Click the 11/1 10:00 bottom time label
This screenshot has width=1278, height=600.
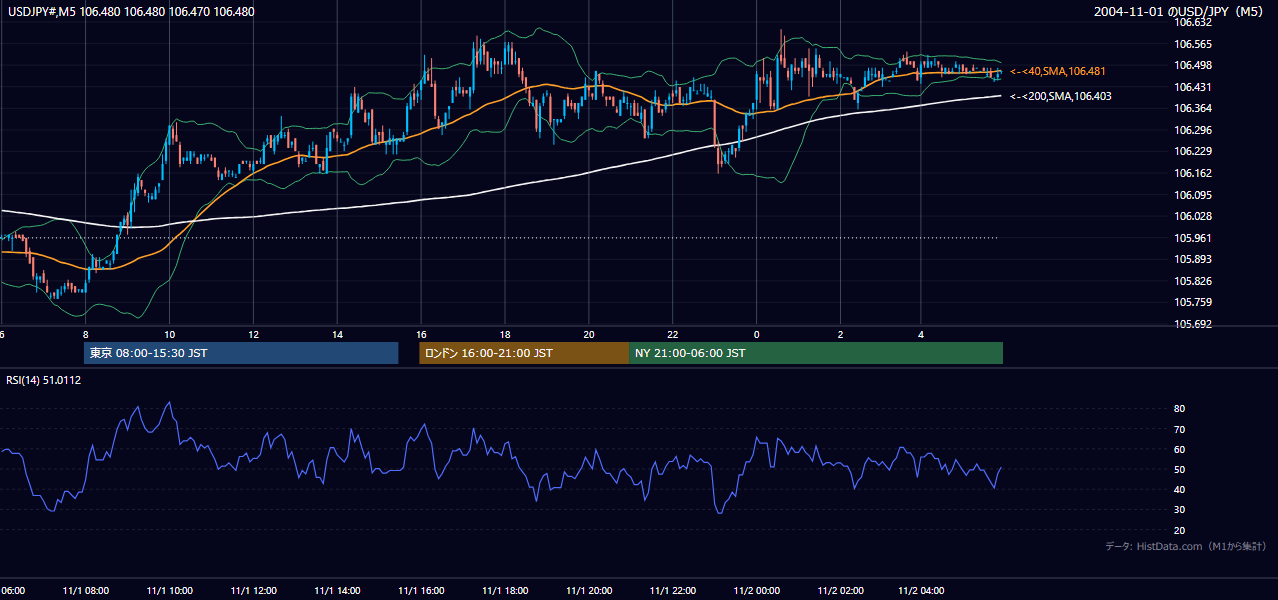[x=169, y=590]
